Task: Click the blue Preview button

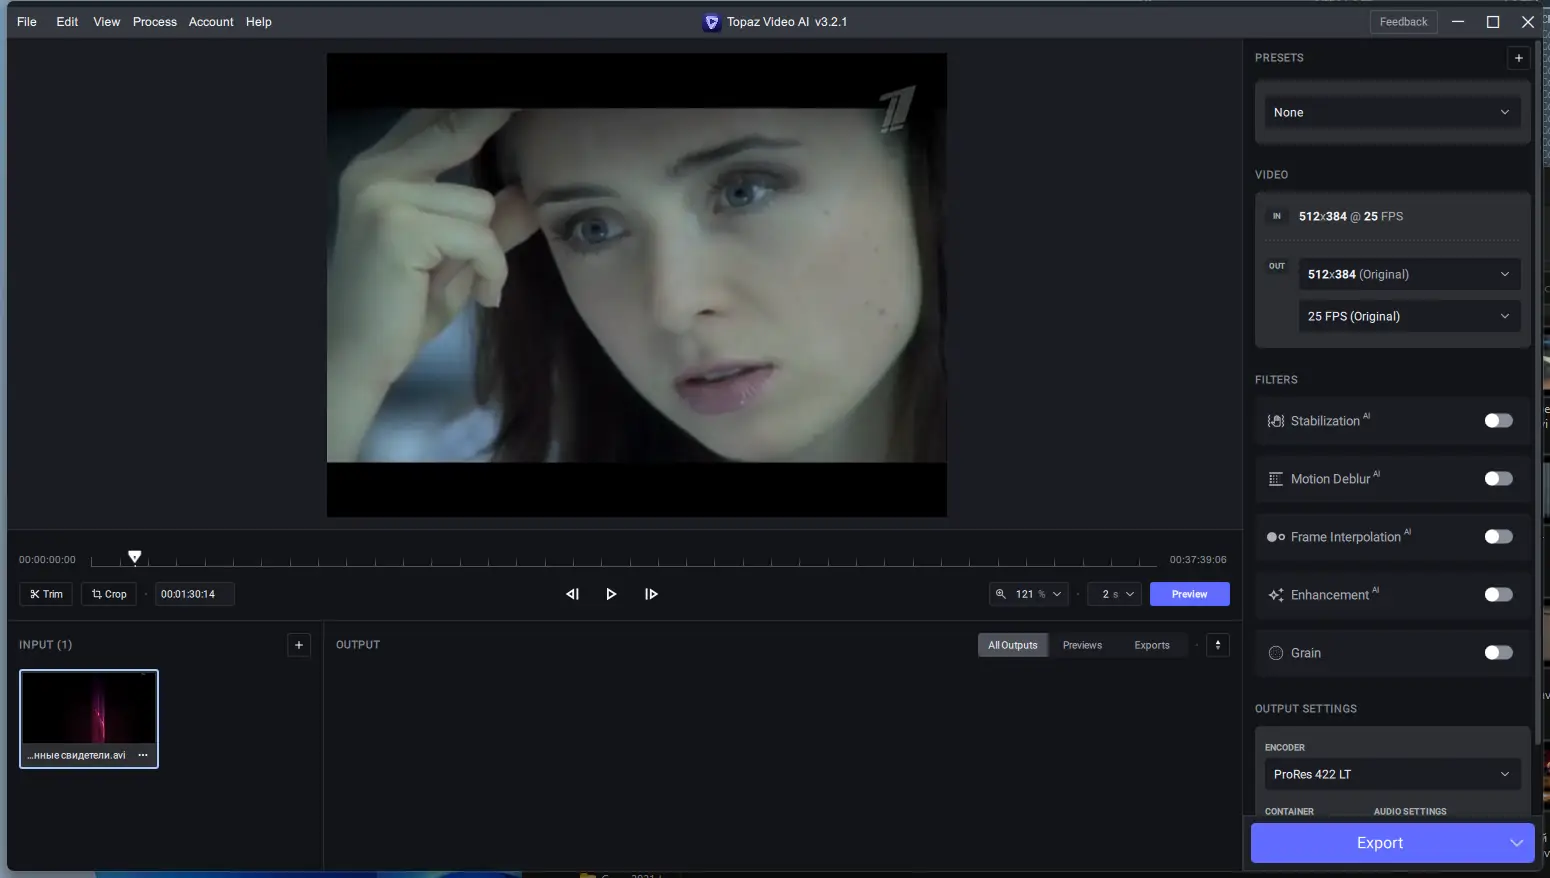Action: pyautogui.click(x=1189, y=594)
